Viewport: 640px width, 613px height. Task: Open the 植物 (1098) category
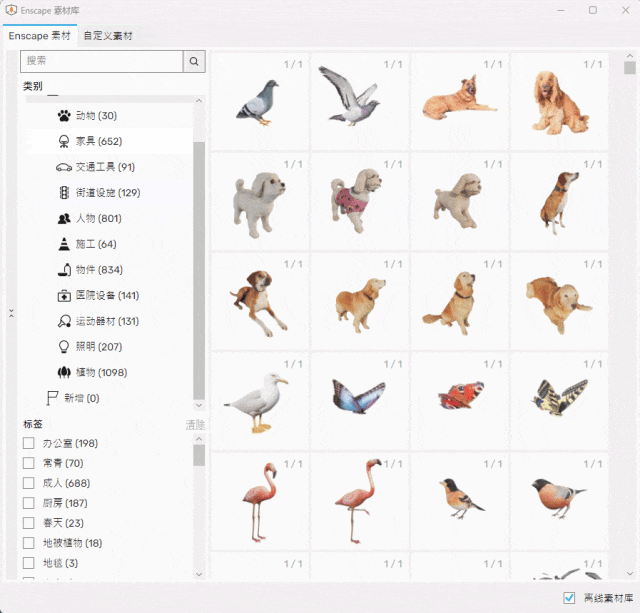point(110,372)
